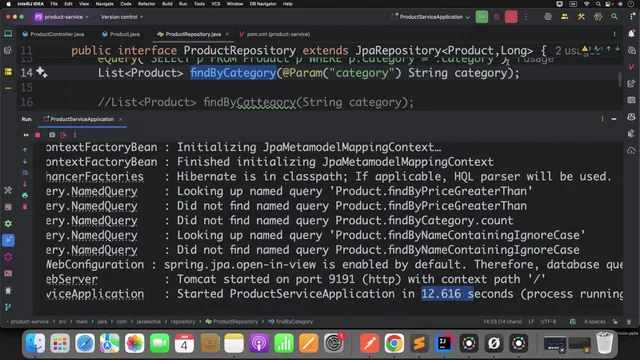Image resolution: width=640 pixels, height=360 pixels.
Task: Open LF line separator selector
Action: tap(531, 322)
